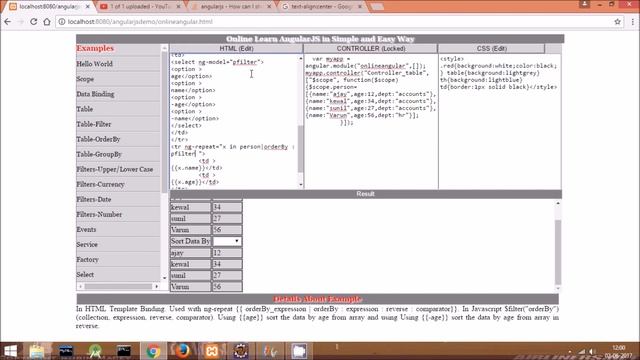Open the Windows Start button

pyautogui.click(x=10, y=351)
